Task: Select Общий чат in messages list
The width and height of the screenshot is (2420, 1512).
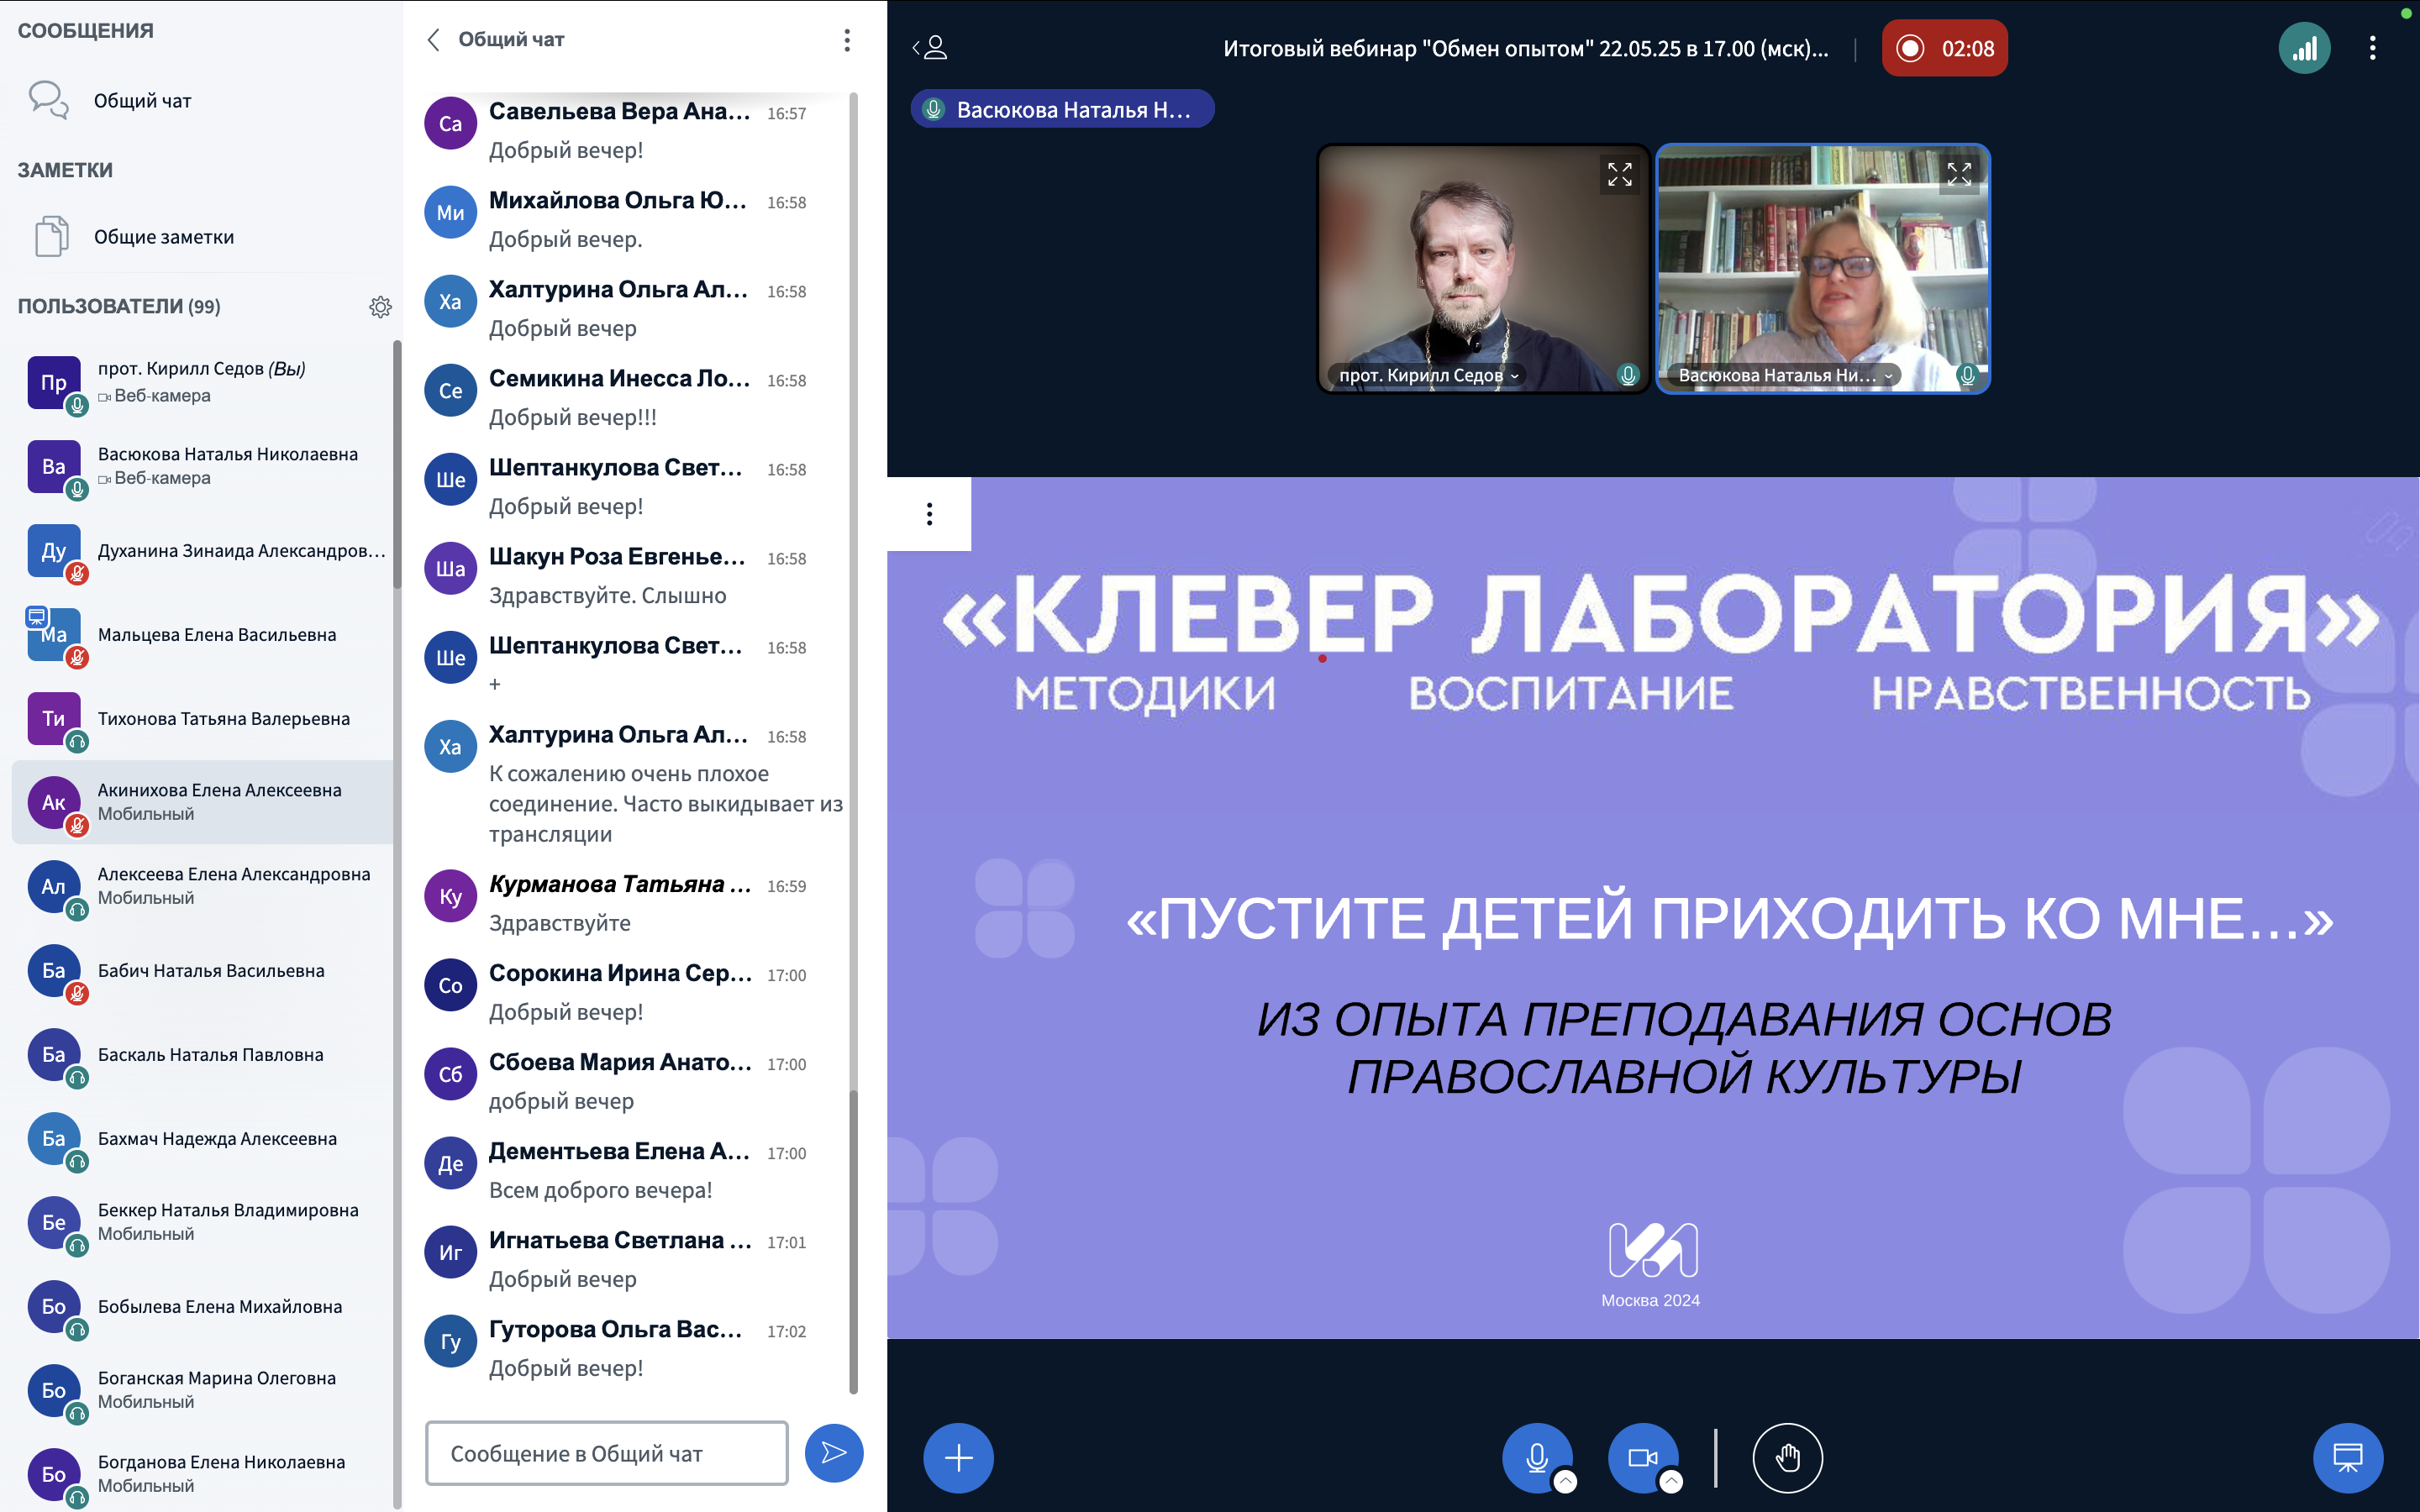Action: point(142,101)
